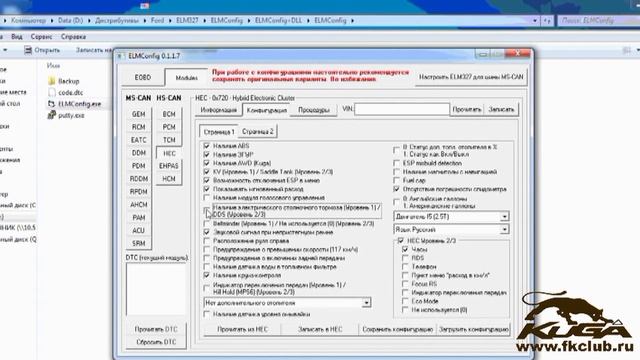
Task: Select the HEC module
Action: tap(169, 153)
